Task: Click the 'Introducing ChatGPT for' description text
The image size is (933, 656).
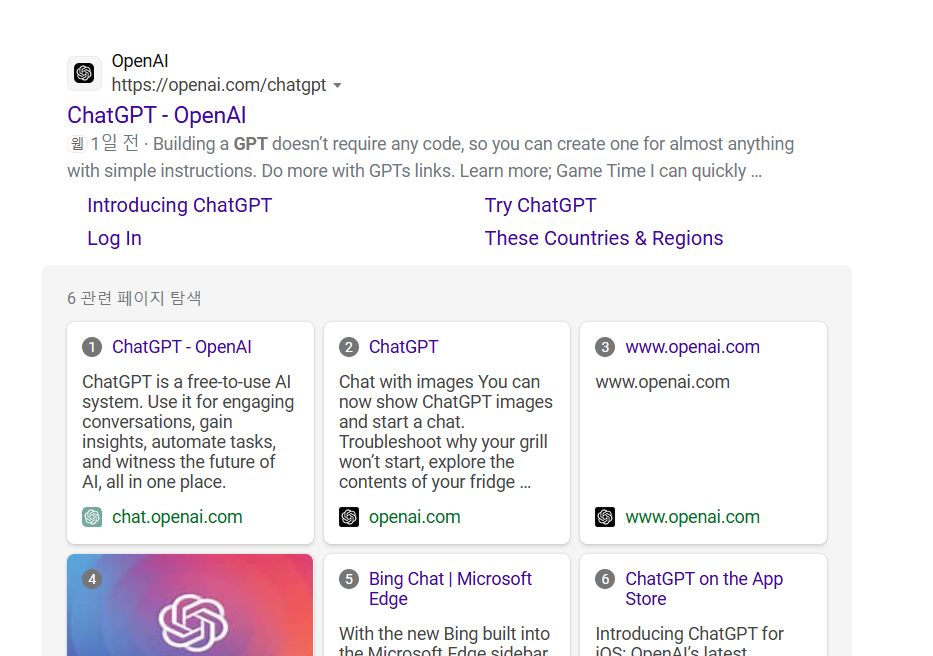Action: click(689, 642)
